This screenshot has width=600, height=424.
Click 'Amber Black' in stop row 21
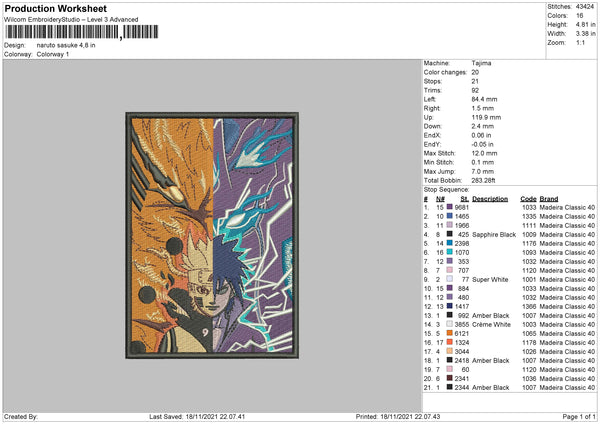(x=491, y=388)
